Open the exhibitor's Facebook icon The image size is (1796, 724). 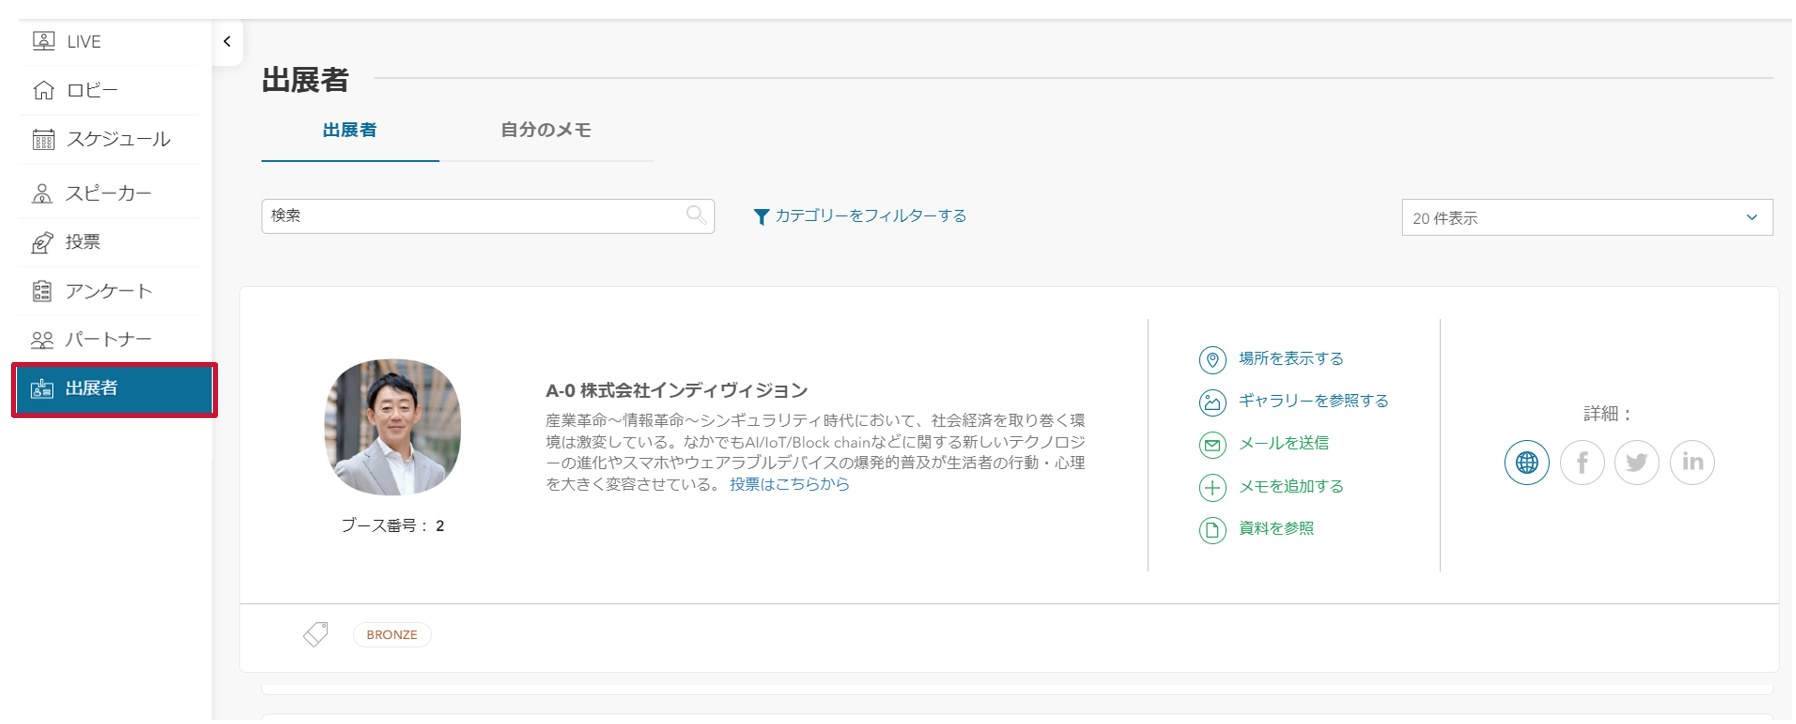pyautogui.click(x=1582, y=462)
